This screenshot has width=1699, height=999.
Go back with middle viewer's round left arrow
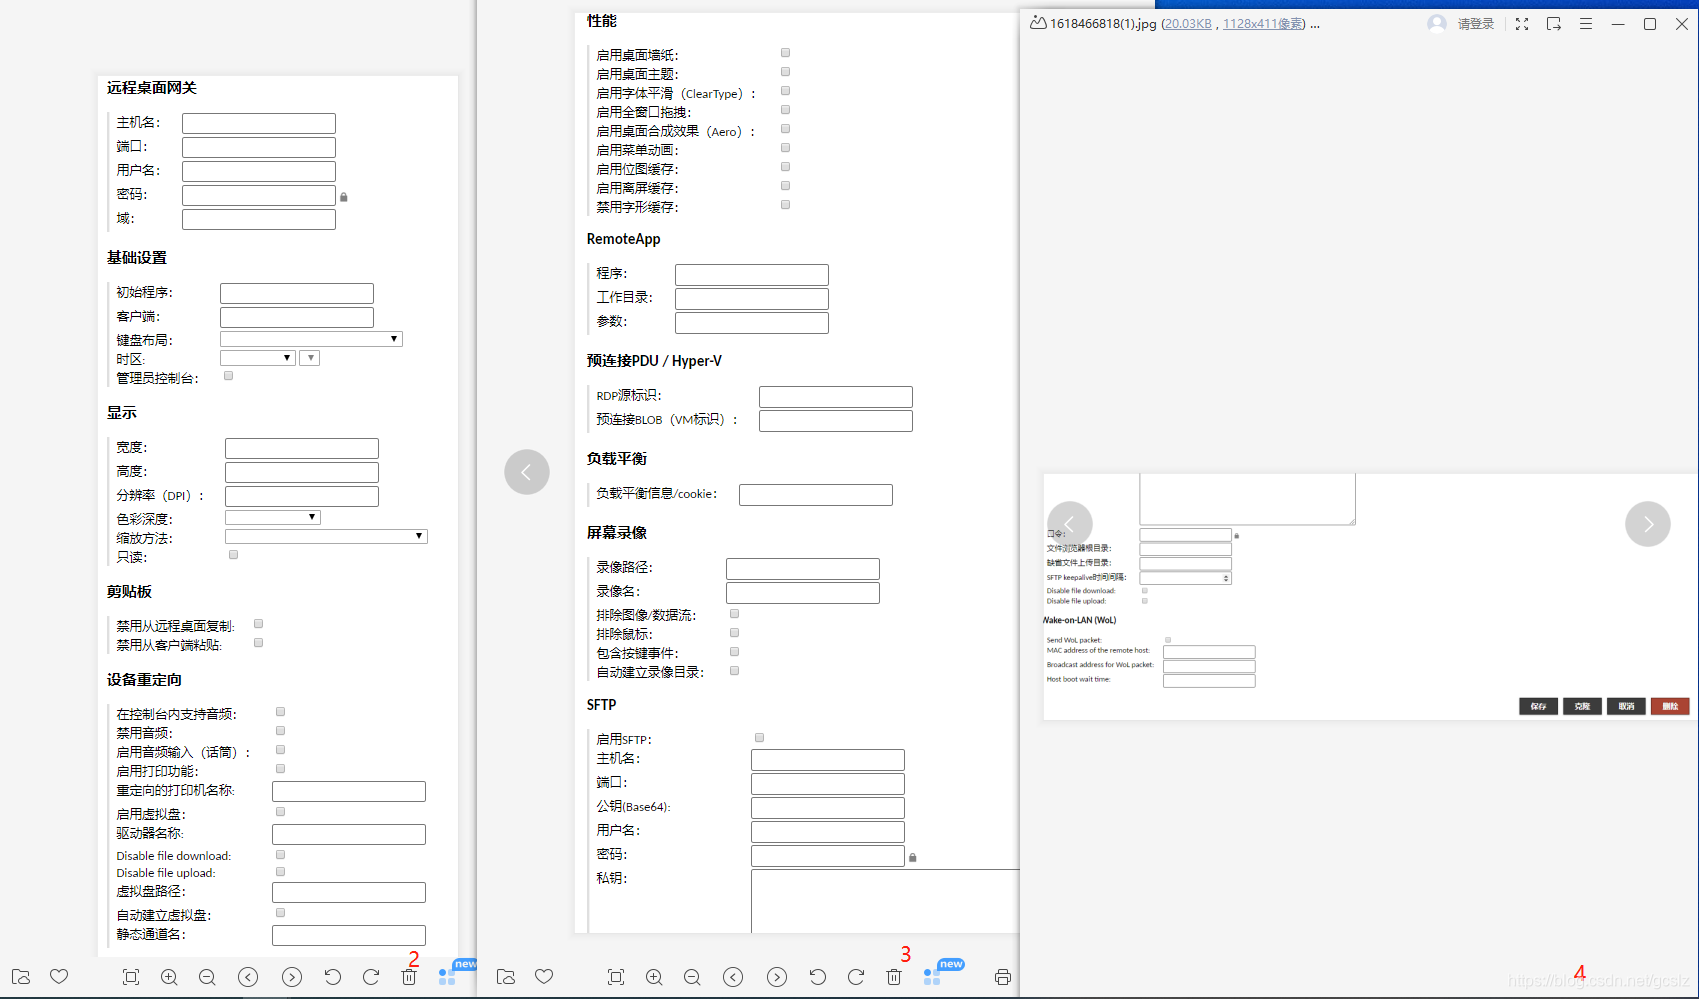[x=527, y=472]
